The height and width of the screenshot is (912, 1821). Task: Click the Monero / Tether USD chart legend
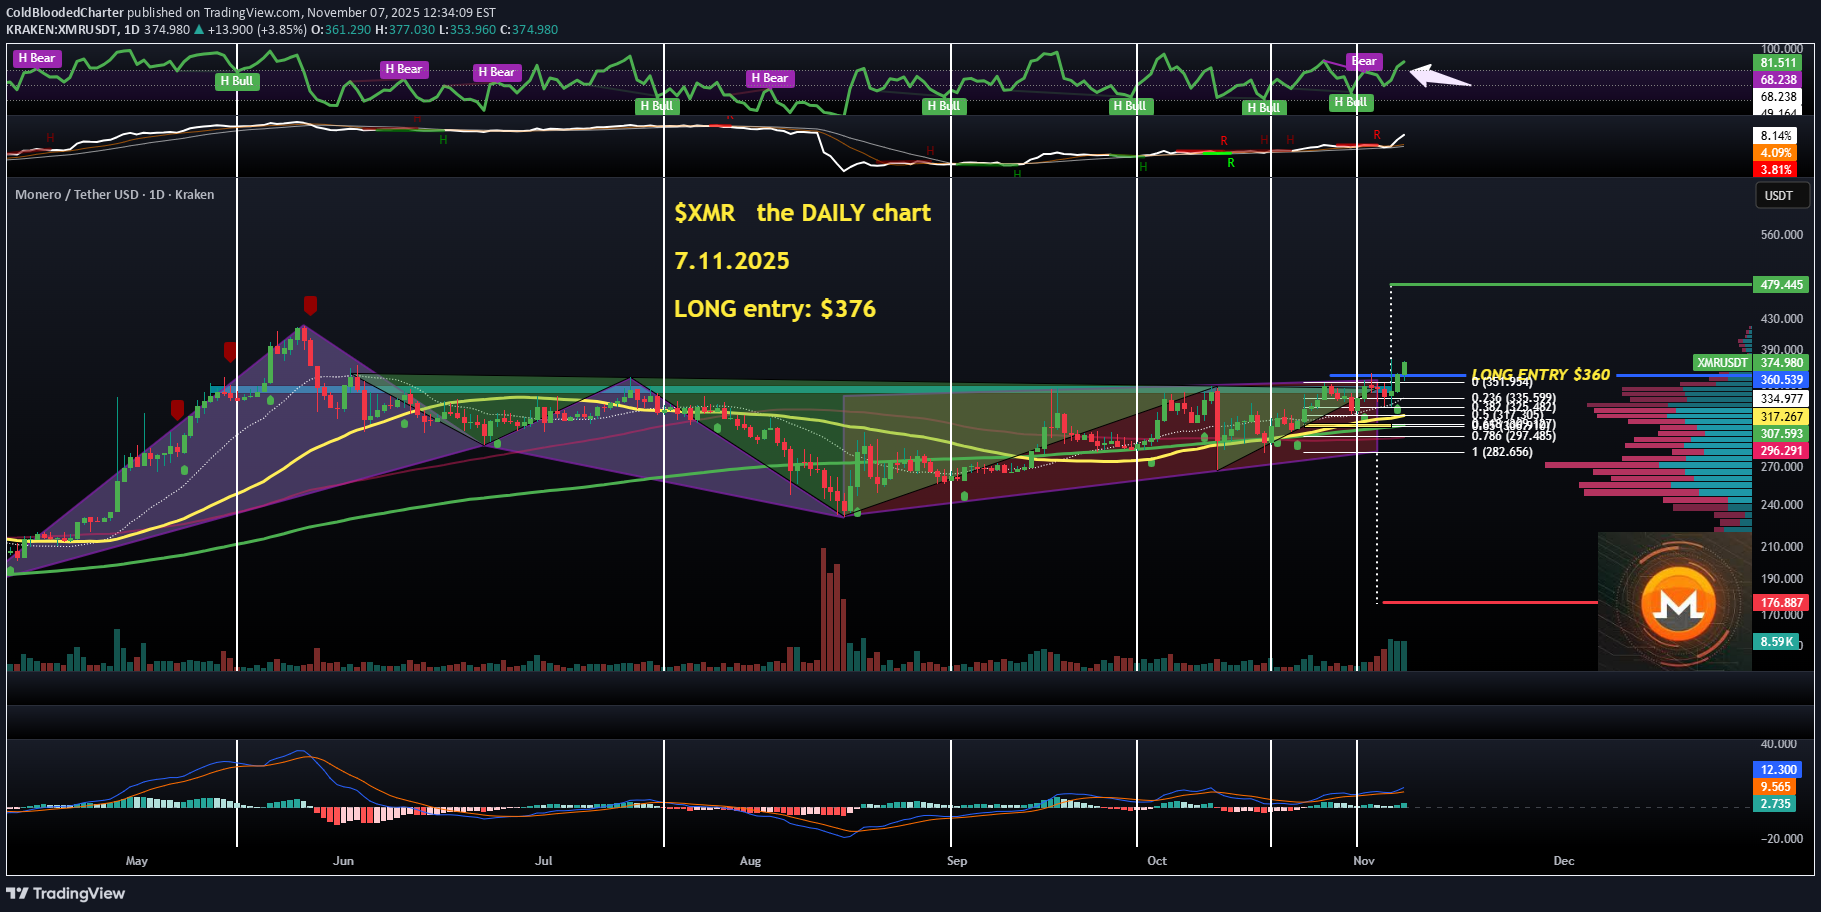click(114, 195)
